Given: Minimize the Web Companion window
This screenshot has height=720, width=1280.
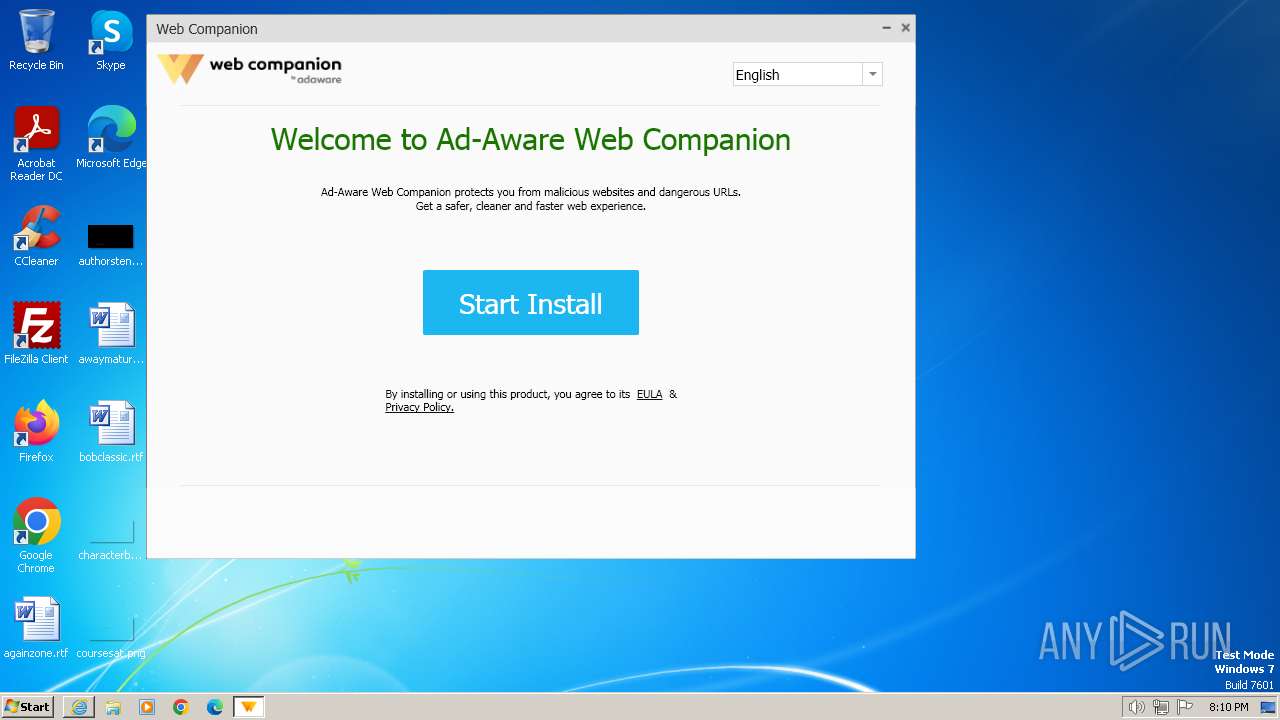Looking at the screenshot, I should (x=886, y=28).
